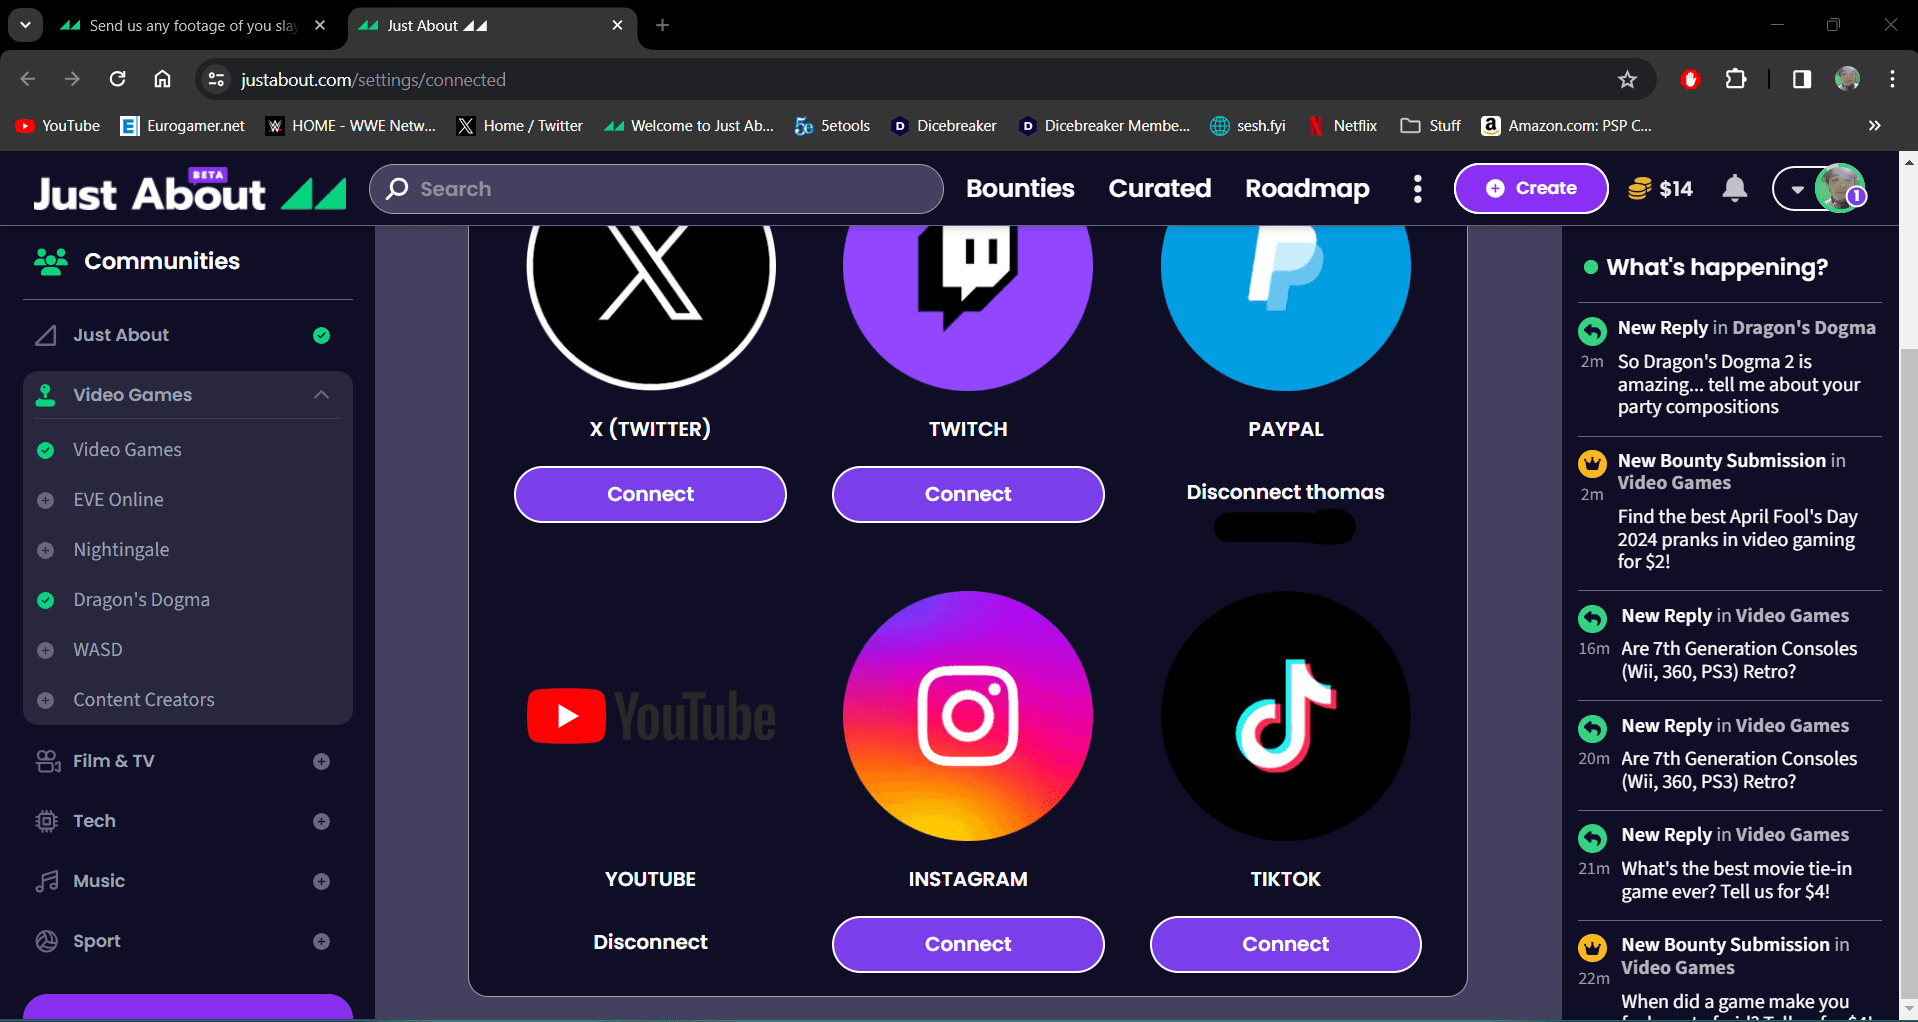1918x1022 pixels.
Task: Join EVE Online with its plus icon
Action: point(45,500)
